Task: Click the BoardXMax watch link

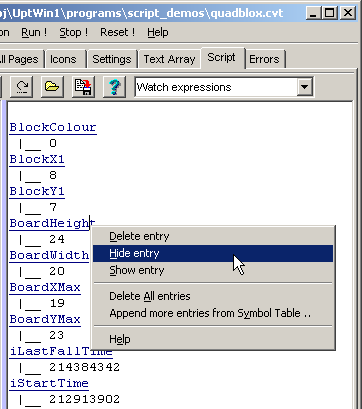Action: pos(45,287)
